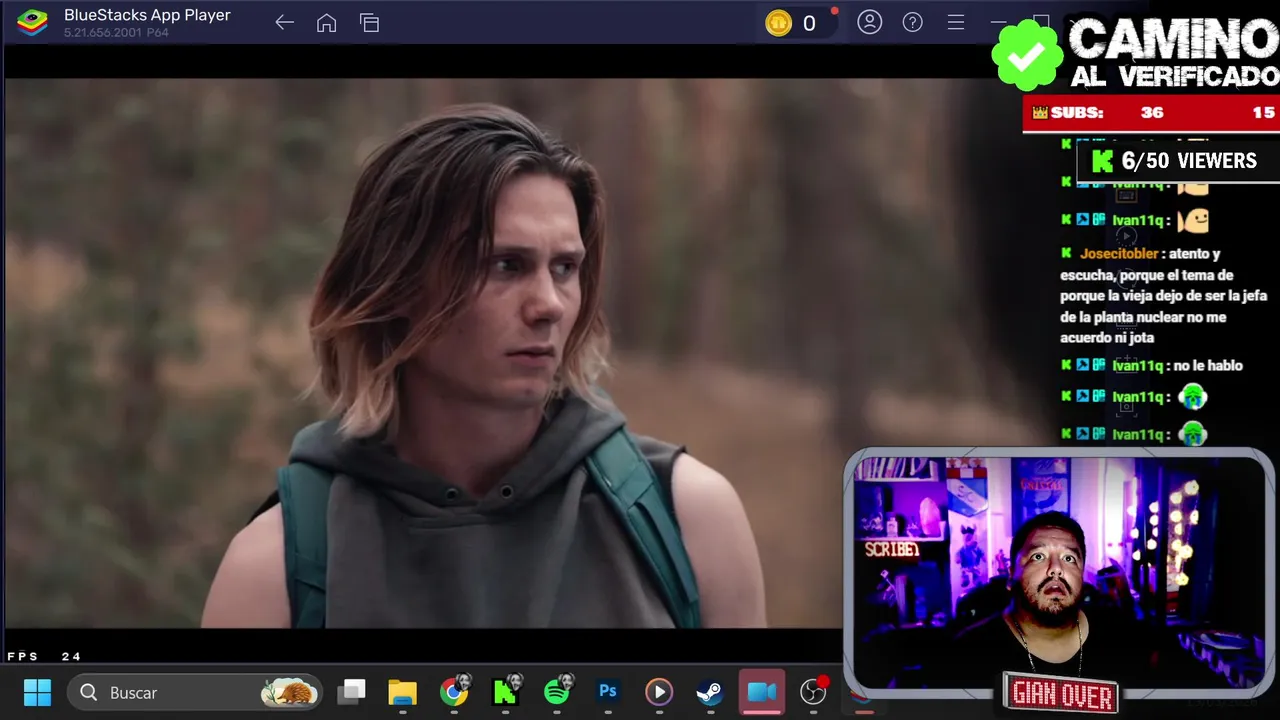Screen dimensions: 1280x720
Task: Click the streamer webcam thumbnail
Action: (1058, 572)
